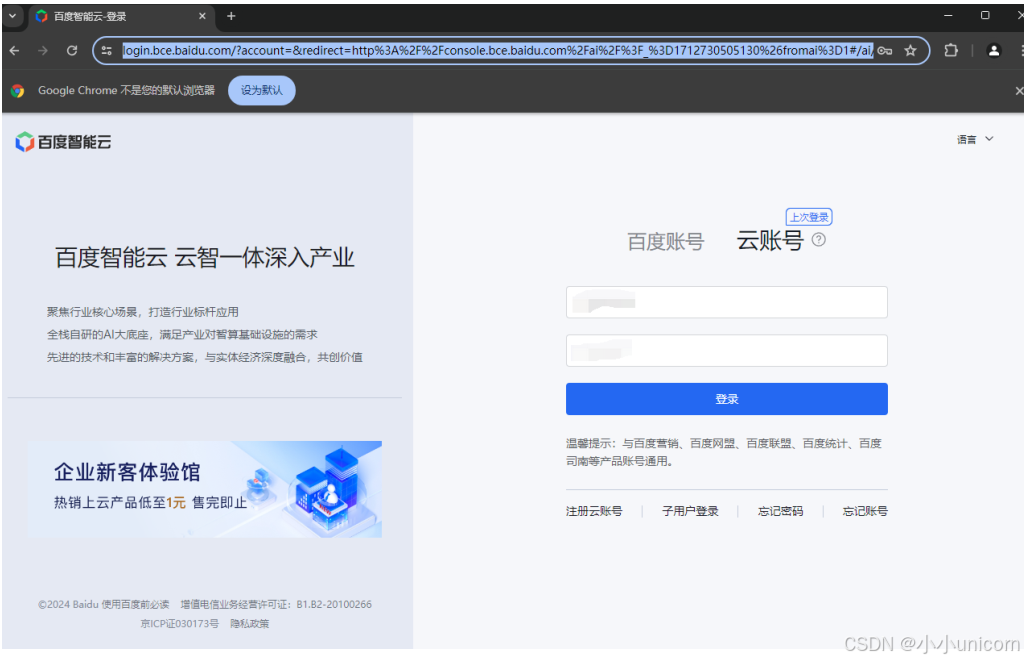Open saved password key icon

[x=884, y=50]
